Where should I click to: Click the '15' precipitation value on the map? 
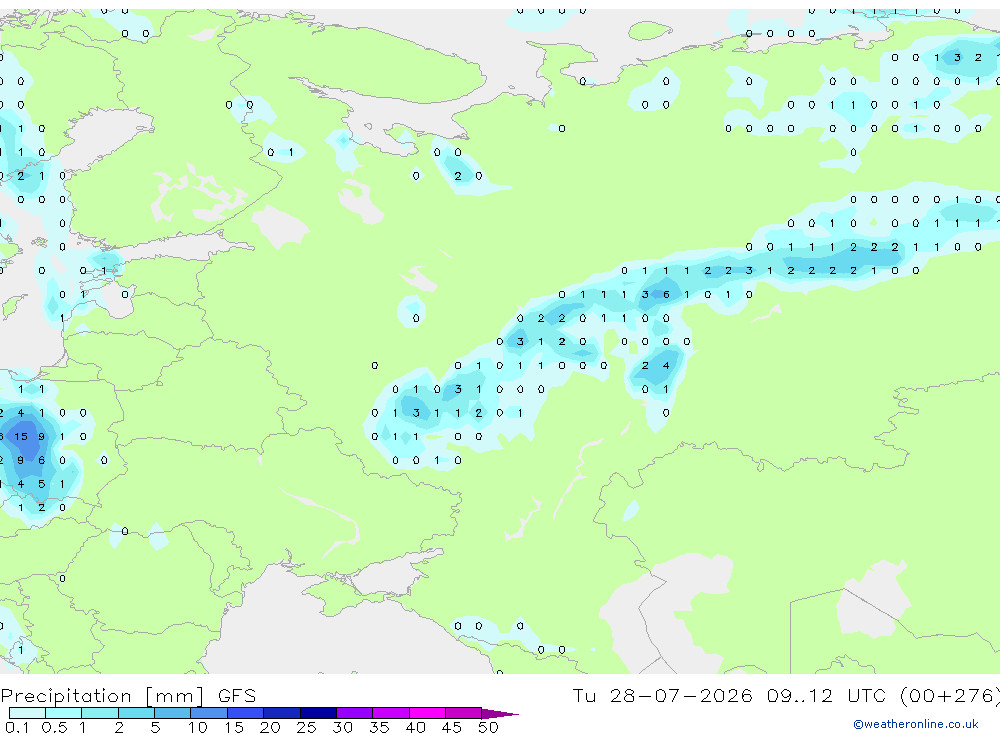point(21,436)
